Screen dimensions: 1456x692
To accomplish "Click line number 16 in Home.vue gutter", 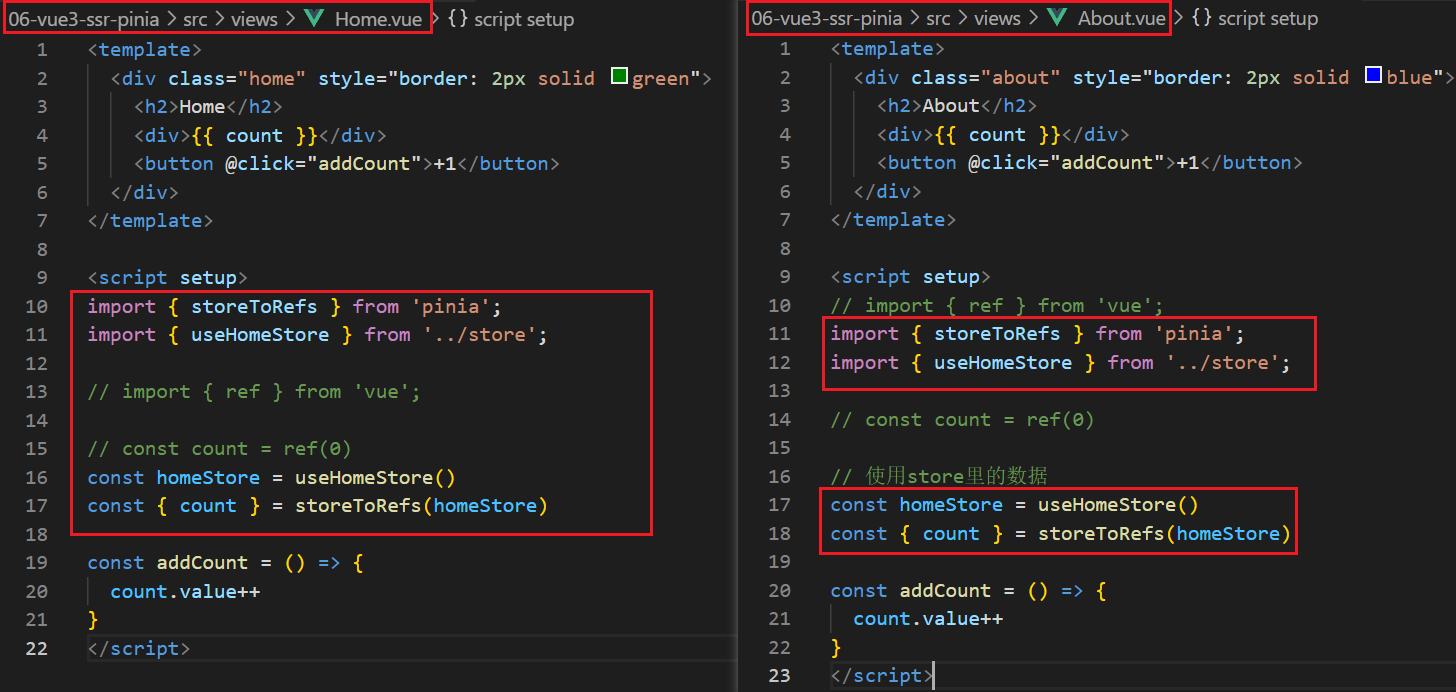I will point(37,477).
